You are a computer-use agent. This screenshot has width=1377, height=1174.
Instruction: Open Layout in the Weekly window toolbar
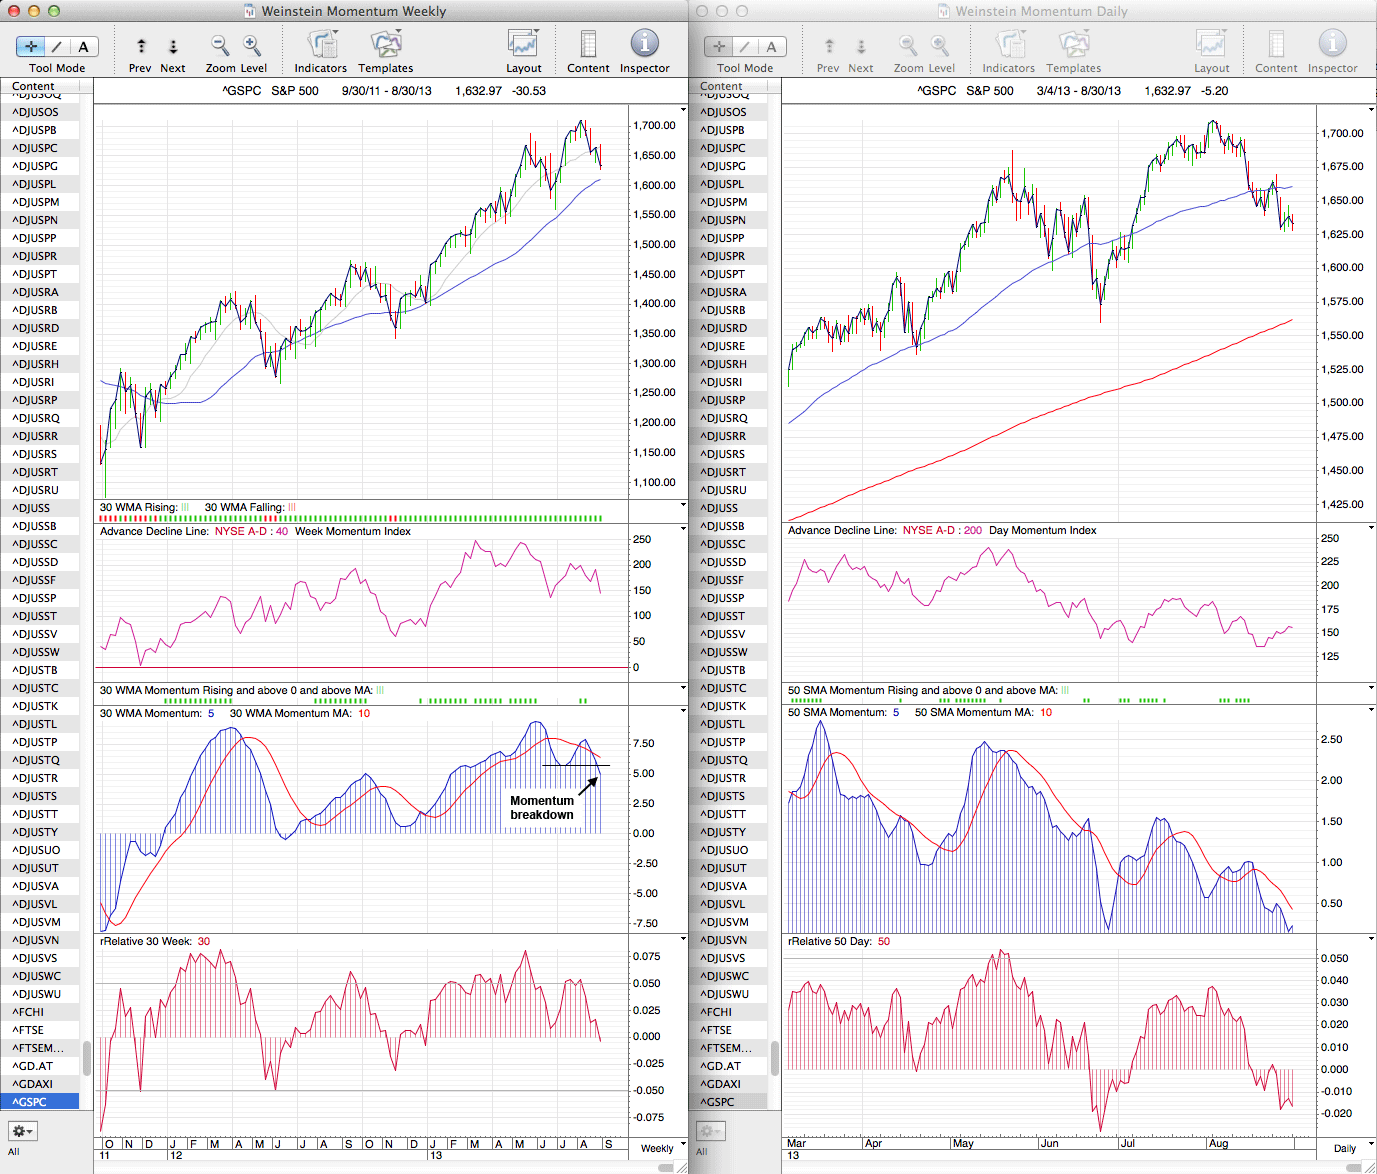pyautogui.click(x=523, y=44)
